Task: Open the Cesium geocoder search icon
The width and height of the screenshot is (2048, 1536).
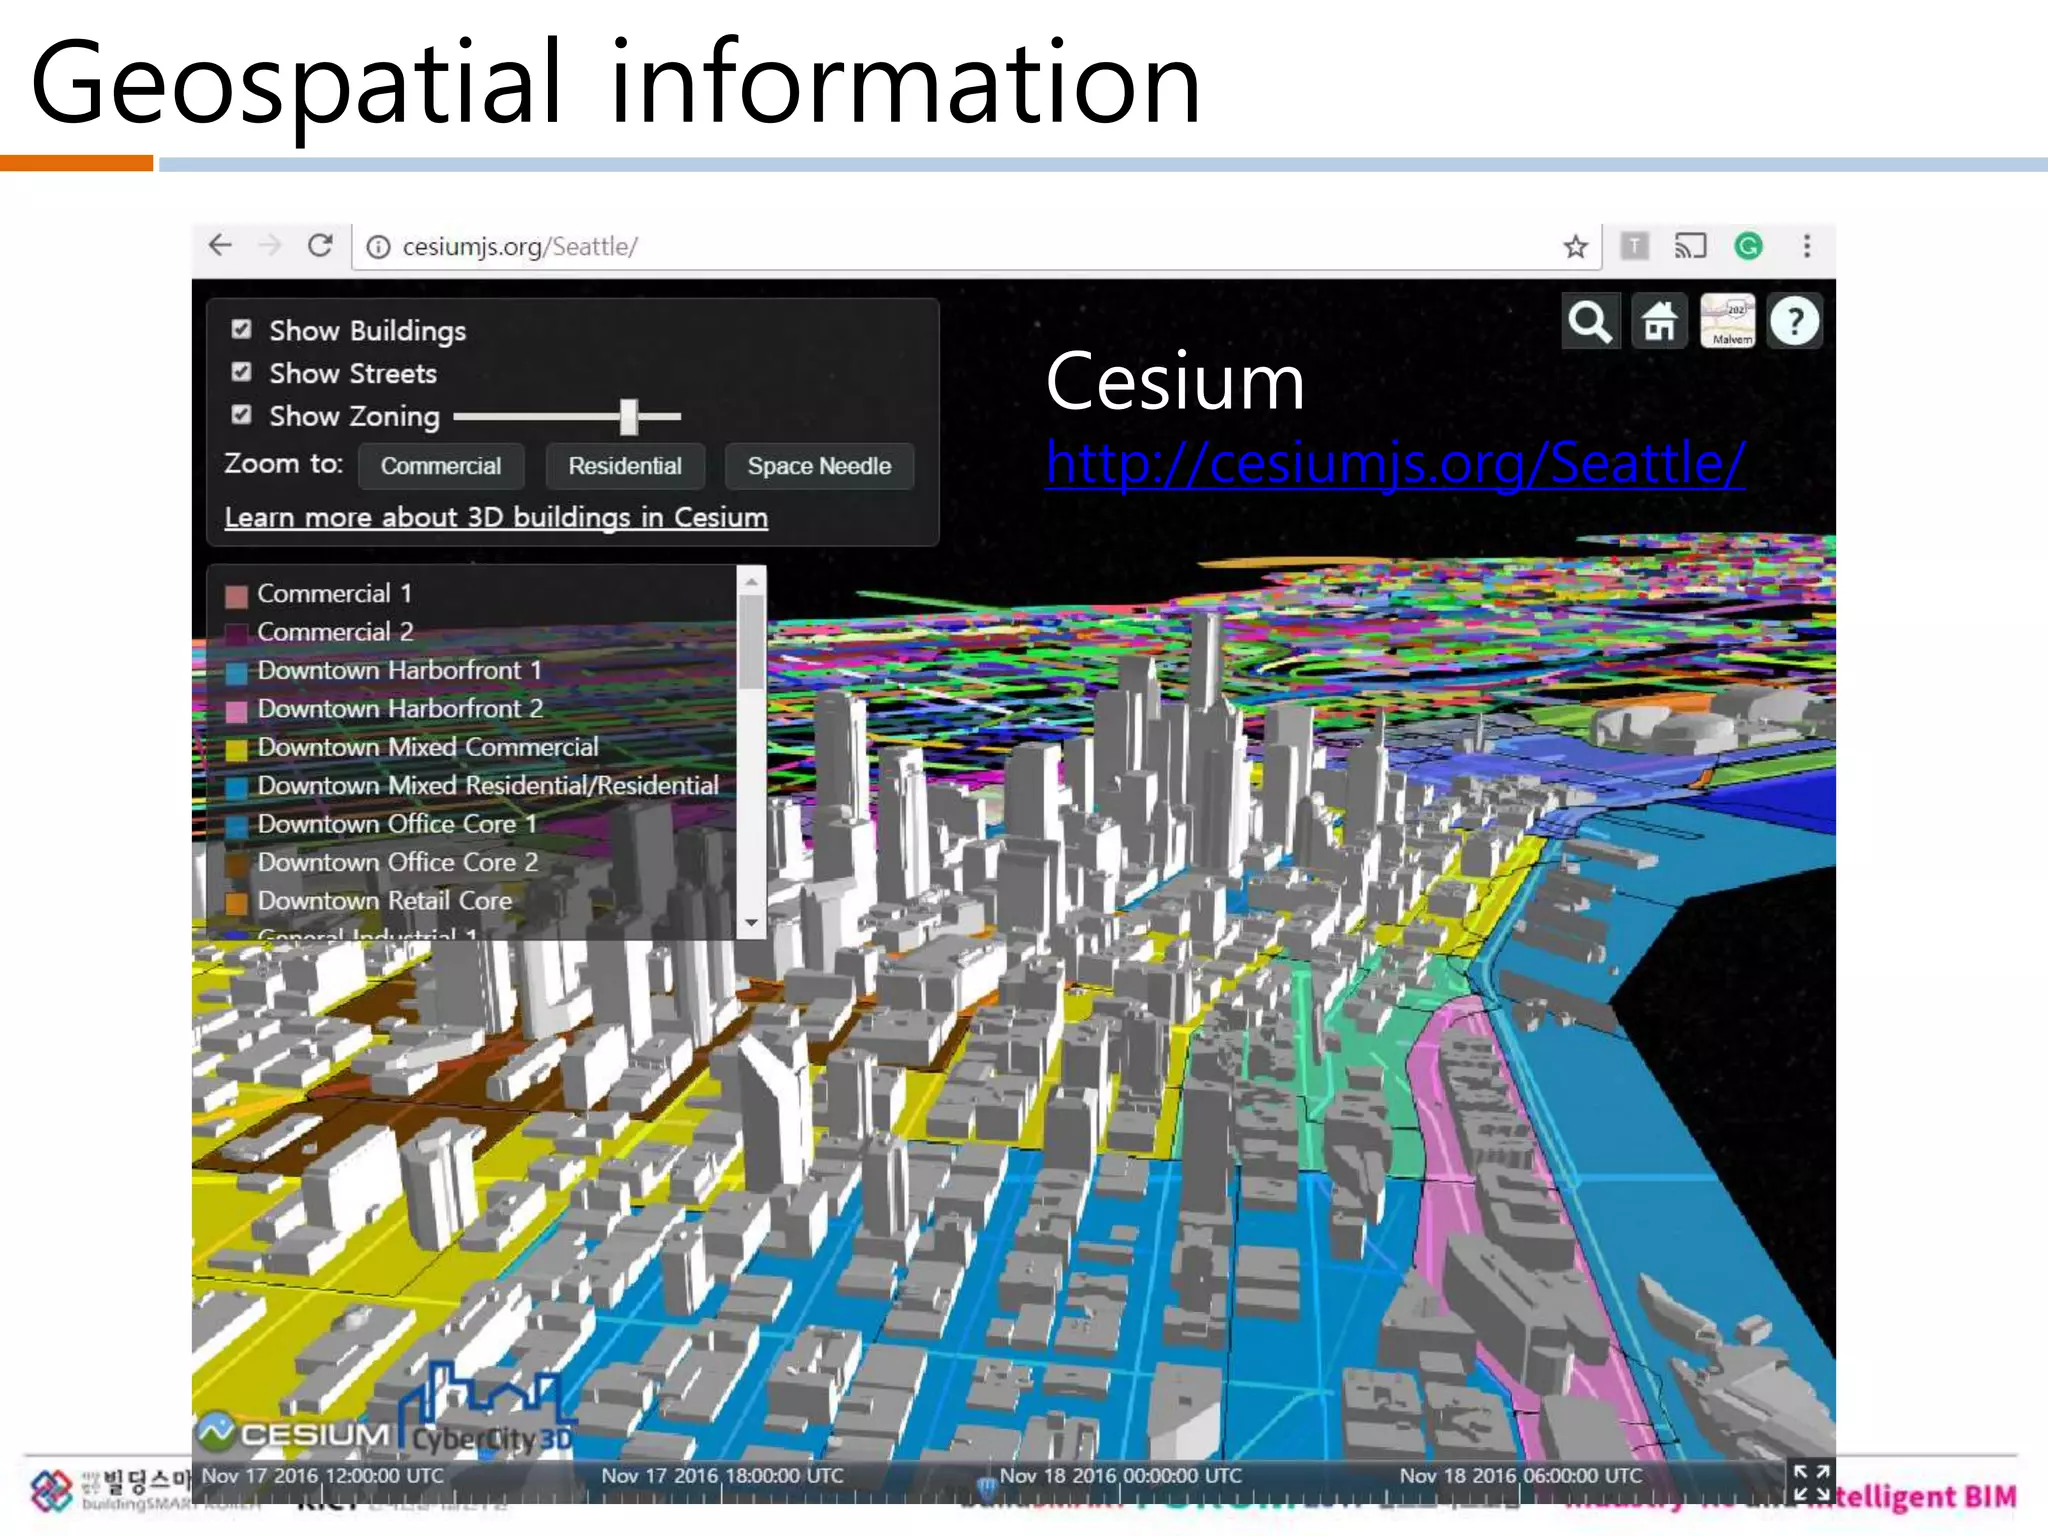Action: pyautogui.click(x=1590, y=321)
